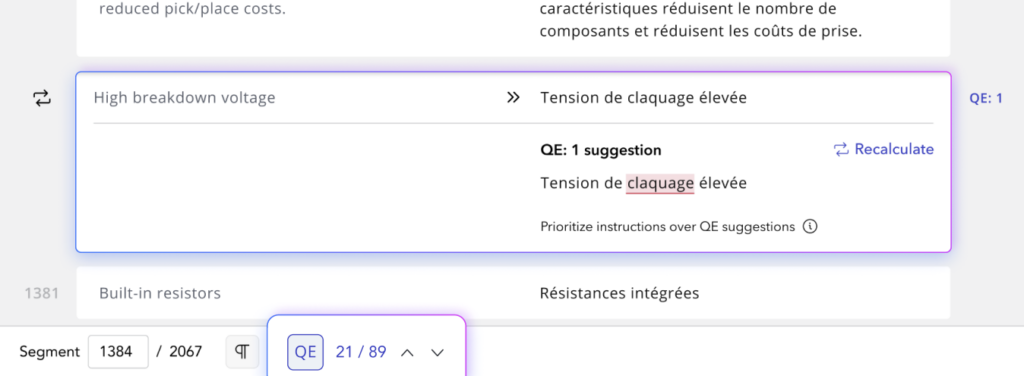Select segment number 1381 in the left margin
Image resolution: width=1024 pixels, height=376 pixels.
42,294
